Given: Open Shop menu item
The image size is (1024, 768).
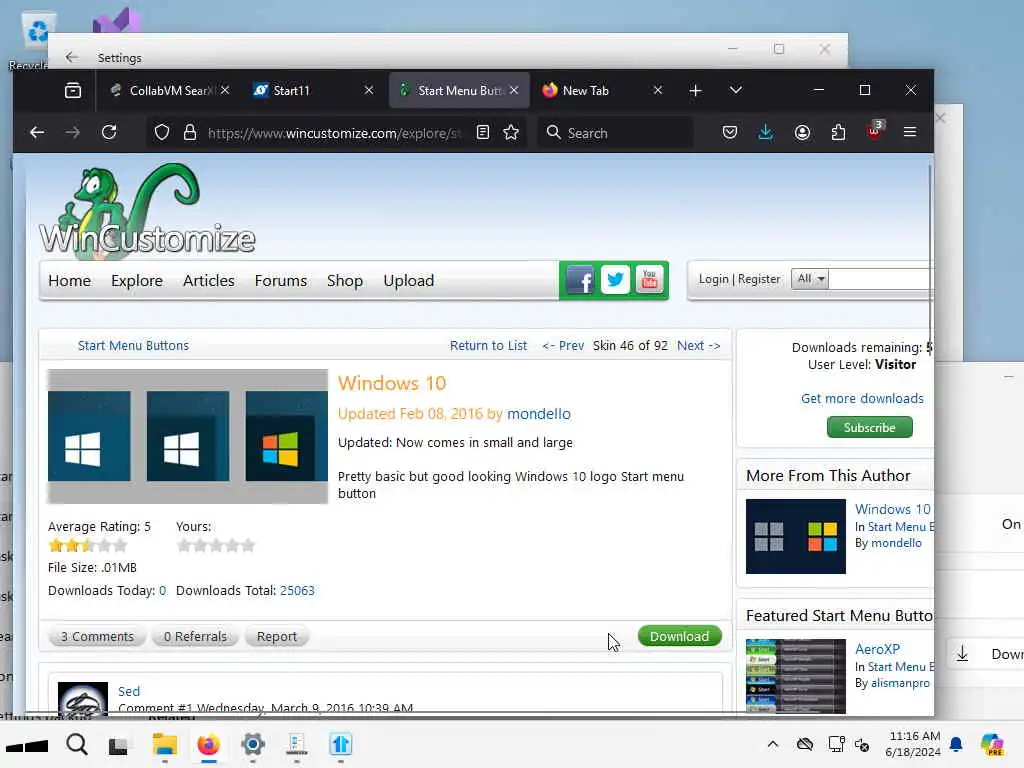Looking at the screenshot, I should (345, 281).
